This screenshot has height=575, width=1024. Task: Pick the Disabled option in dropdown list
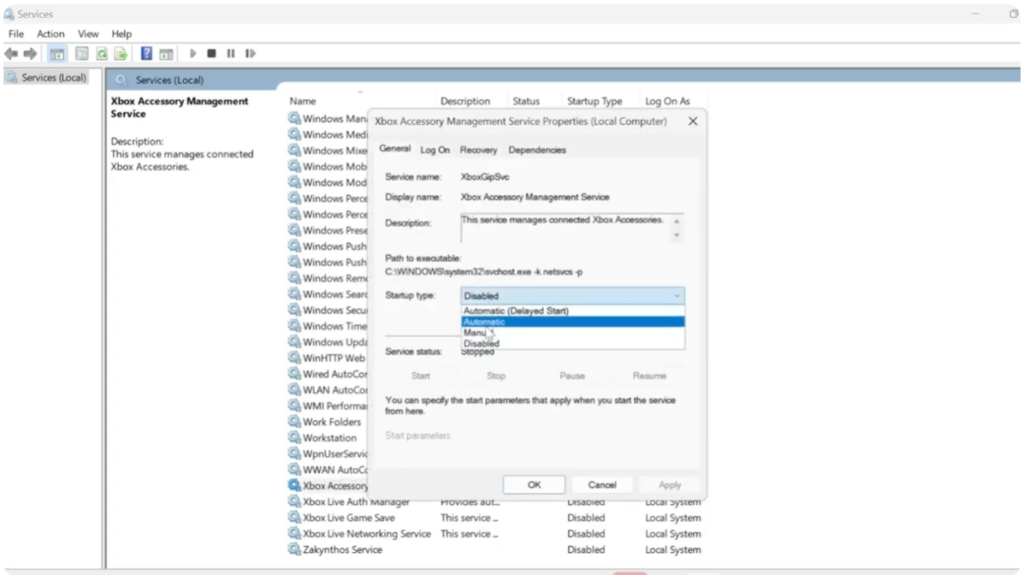tap(572, 343)
